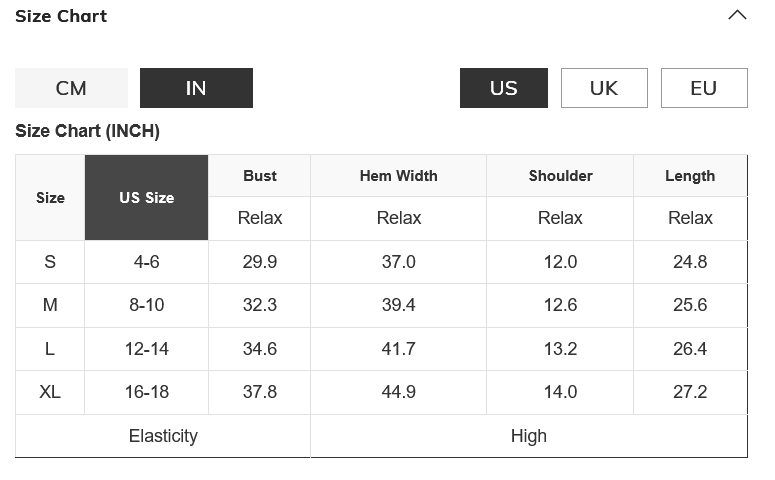This screenshot has width=775, height=480.
Task: Select the M size row label
Action: pyautogui.click(x=50, y=305)
